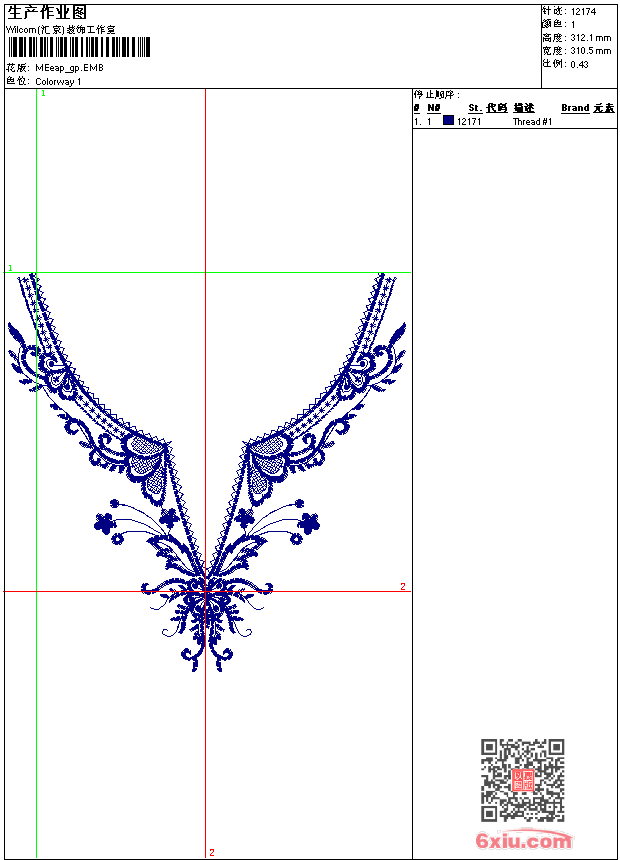Click the green marker 1 at top ruler

[43, 93]
